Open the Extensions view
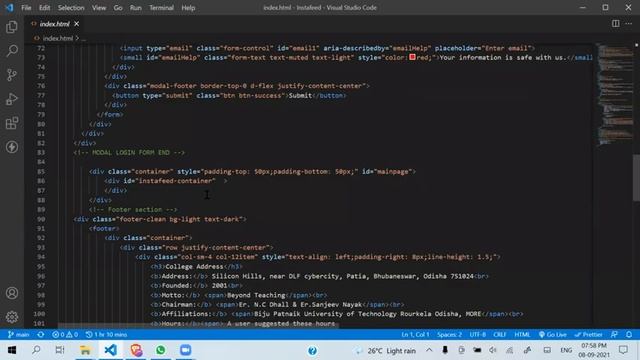The height and width of the screenshot is (360, 640). (x=12, y=123)
